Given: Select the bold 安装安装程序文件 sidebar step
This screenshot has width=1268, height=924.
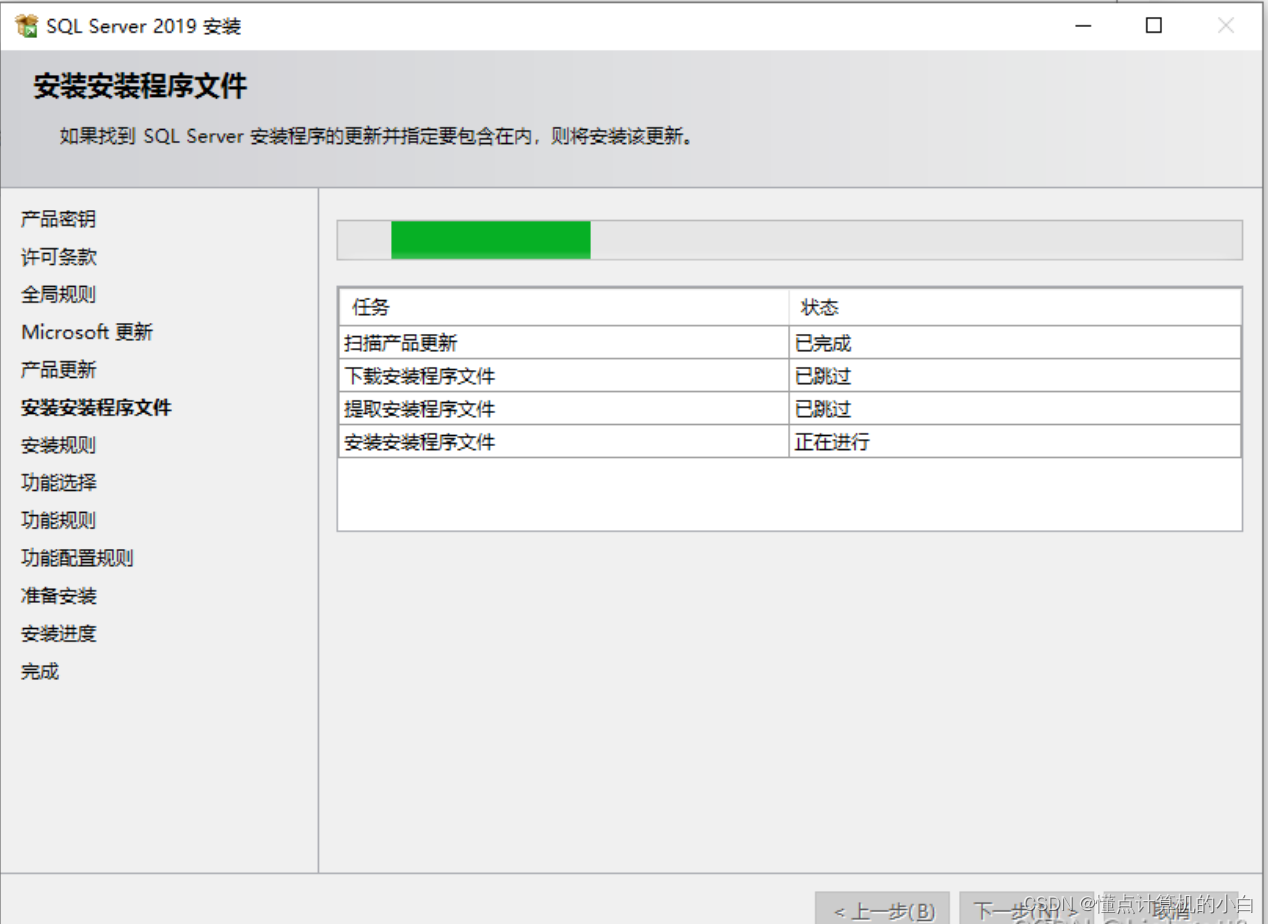Looking at the screenshot, I should 96,408.
